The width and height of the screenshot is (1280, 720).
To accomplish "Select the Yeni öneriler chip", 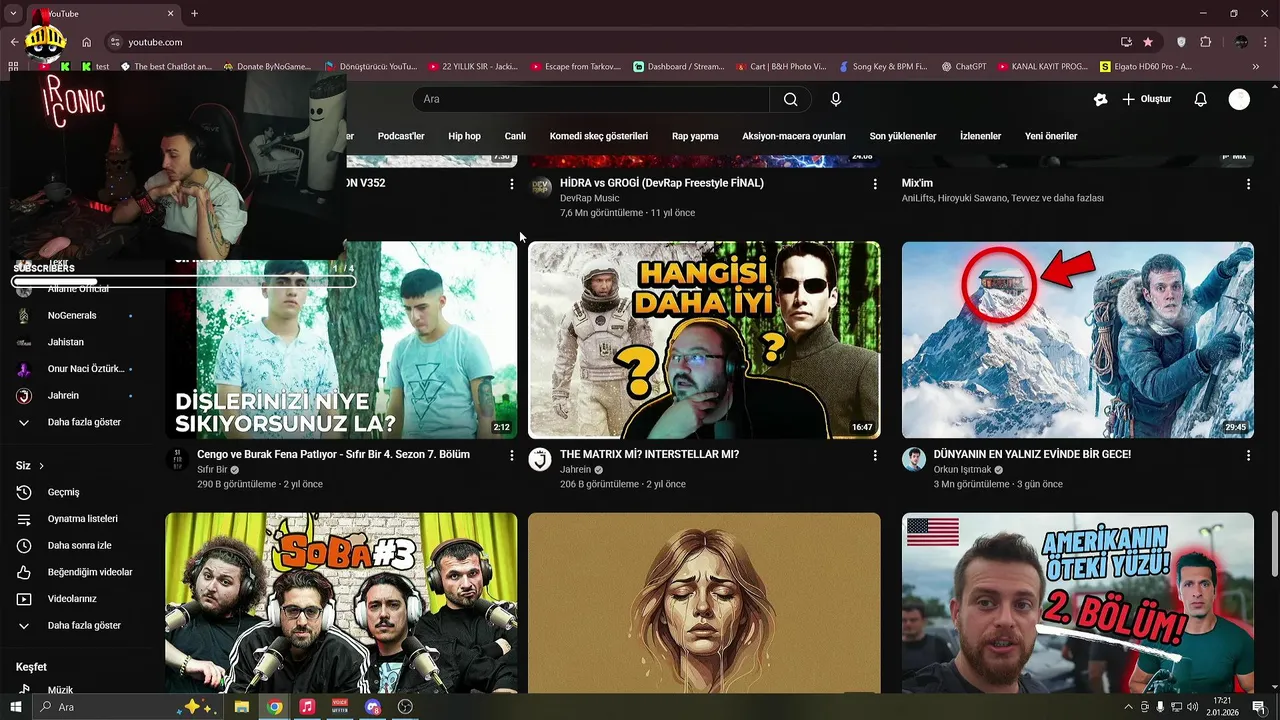I will coord(1051,136).
